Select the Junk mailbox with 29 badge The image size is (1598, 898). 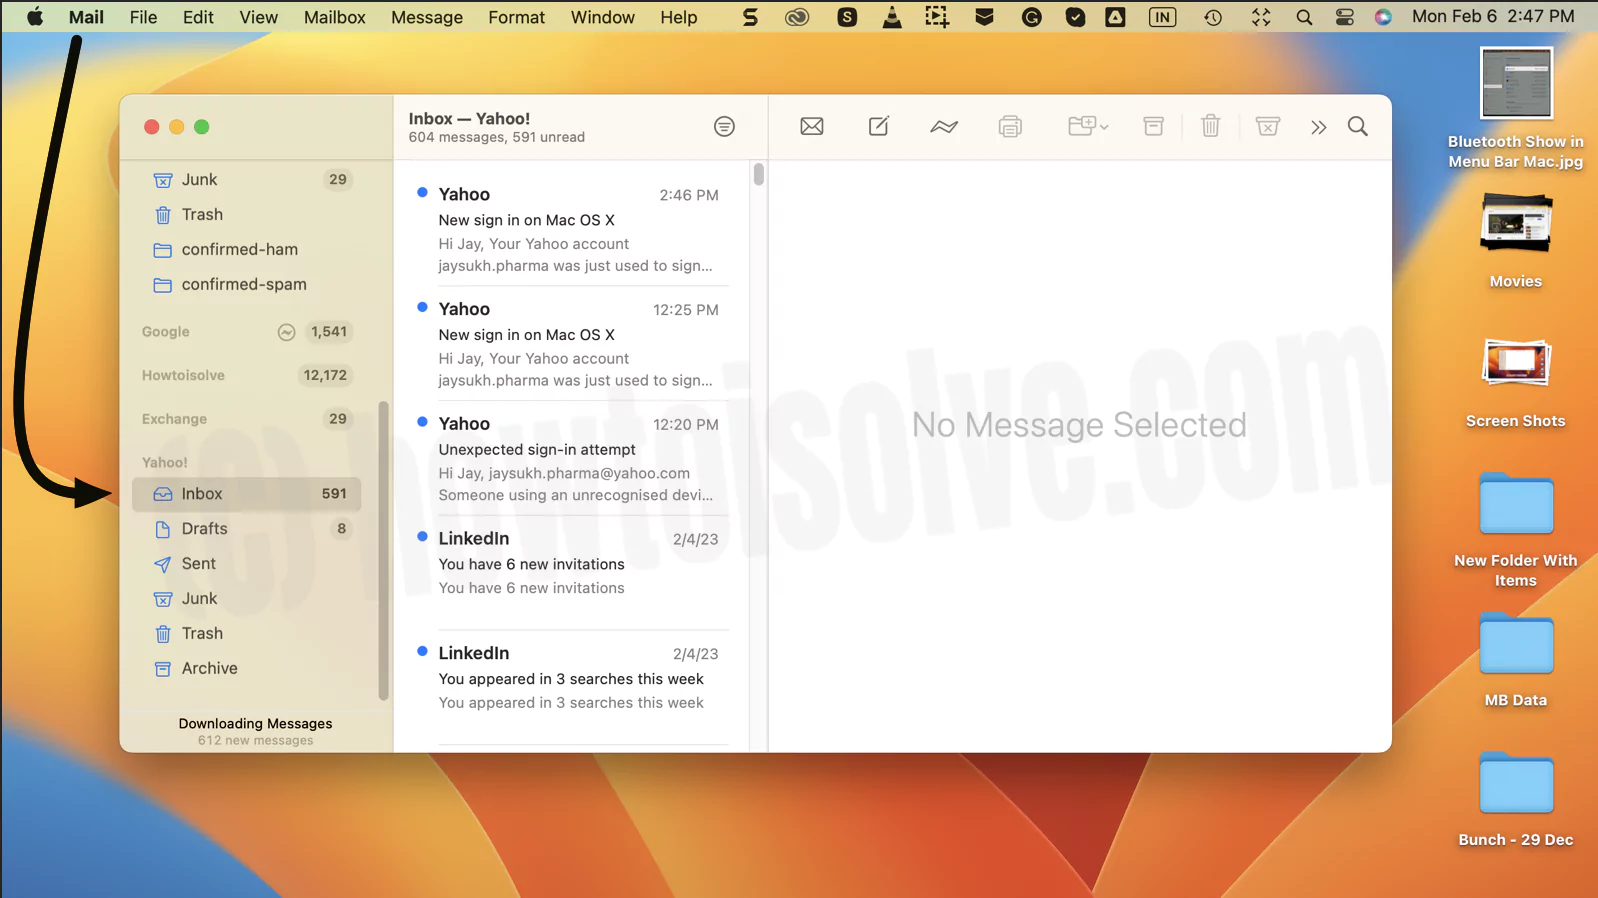247,180
